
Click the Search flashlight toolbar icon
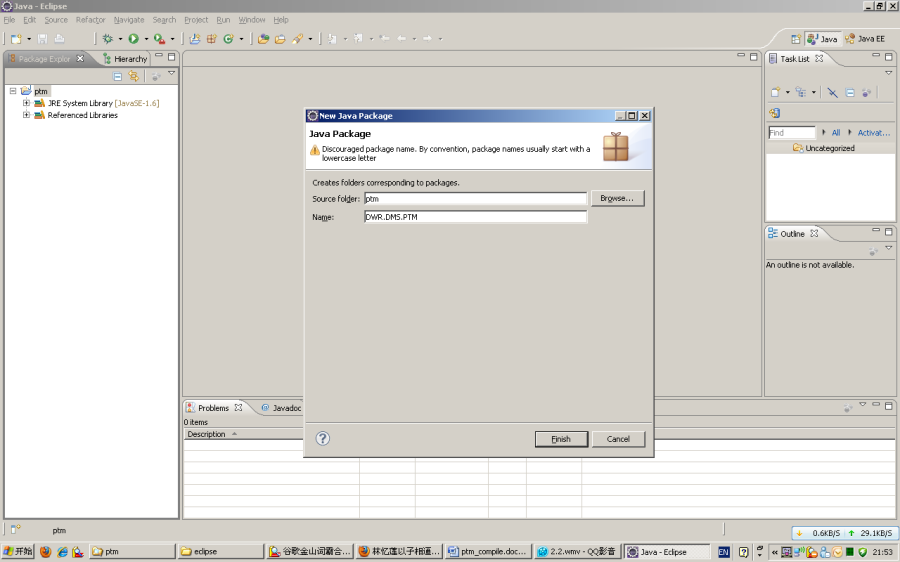tap(297, 39)
